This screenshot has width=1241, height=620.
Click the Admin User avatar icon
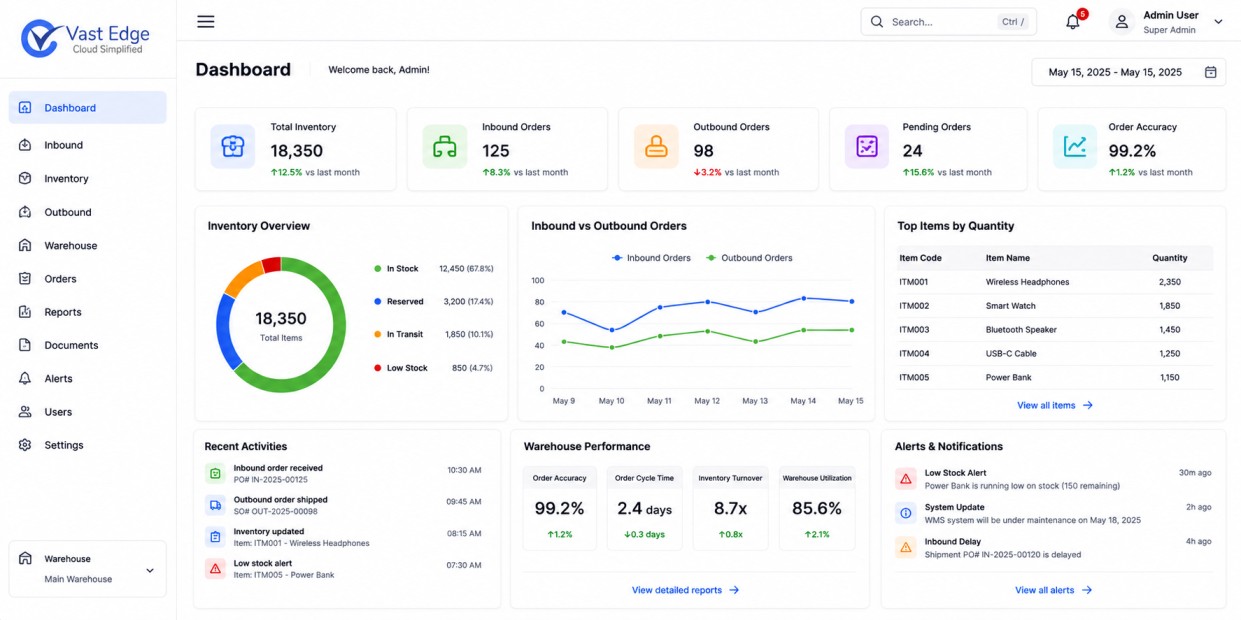click(1122, 22)
